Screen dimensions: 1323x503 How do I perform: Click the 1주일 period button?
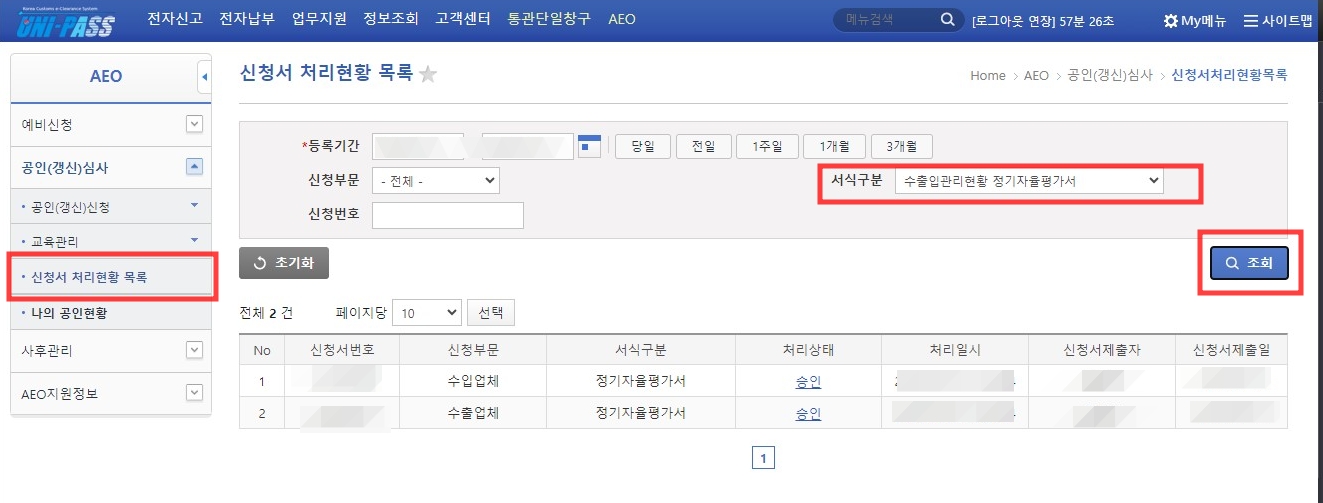pos(766,146)
